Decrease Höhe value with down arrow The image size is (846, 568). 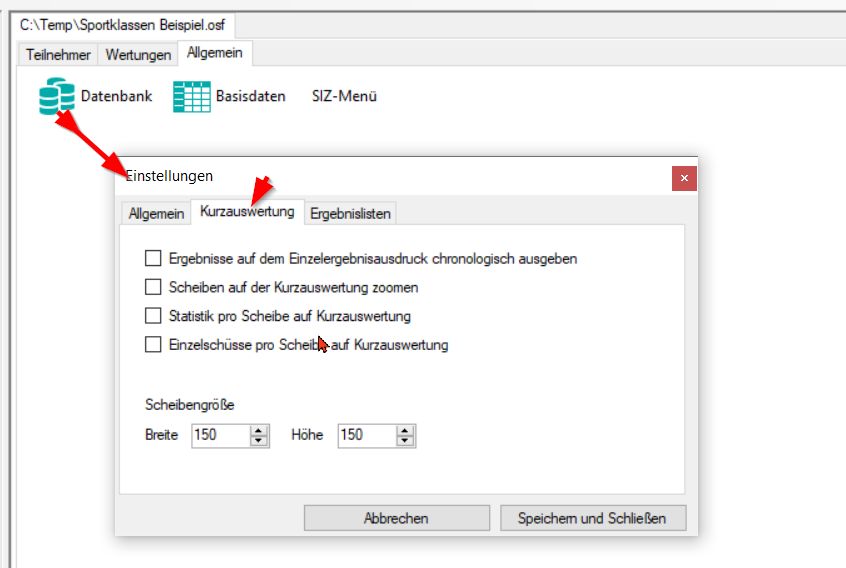point(405,441)
